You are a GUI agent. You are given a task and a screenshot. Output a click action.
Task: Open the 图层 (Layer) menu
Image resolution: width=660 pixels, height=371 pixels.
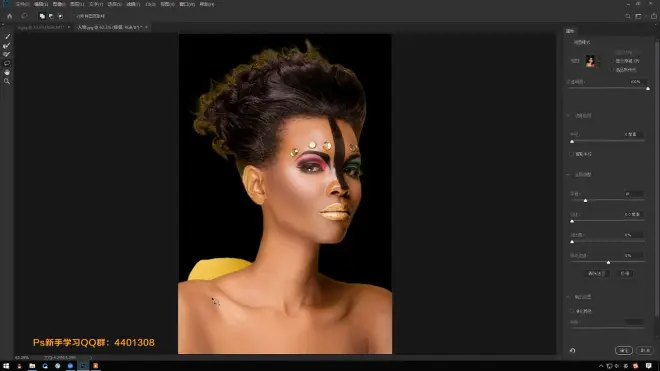(x=77, y=4)
